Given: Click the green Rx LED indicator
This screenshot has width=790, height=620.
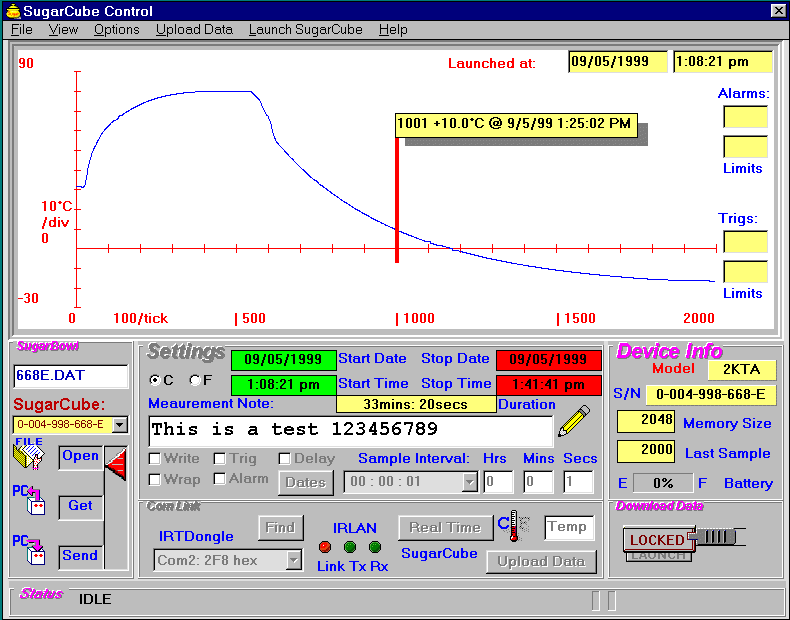Looking at the screenshot, I should tap(374, 547).
